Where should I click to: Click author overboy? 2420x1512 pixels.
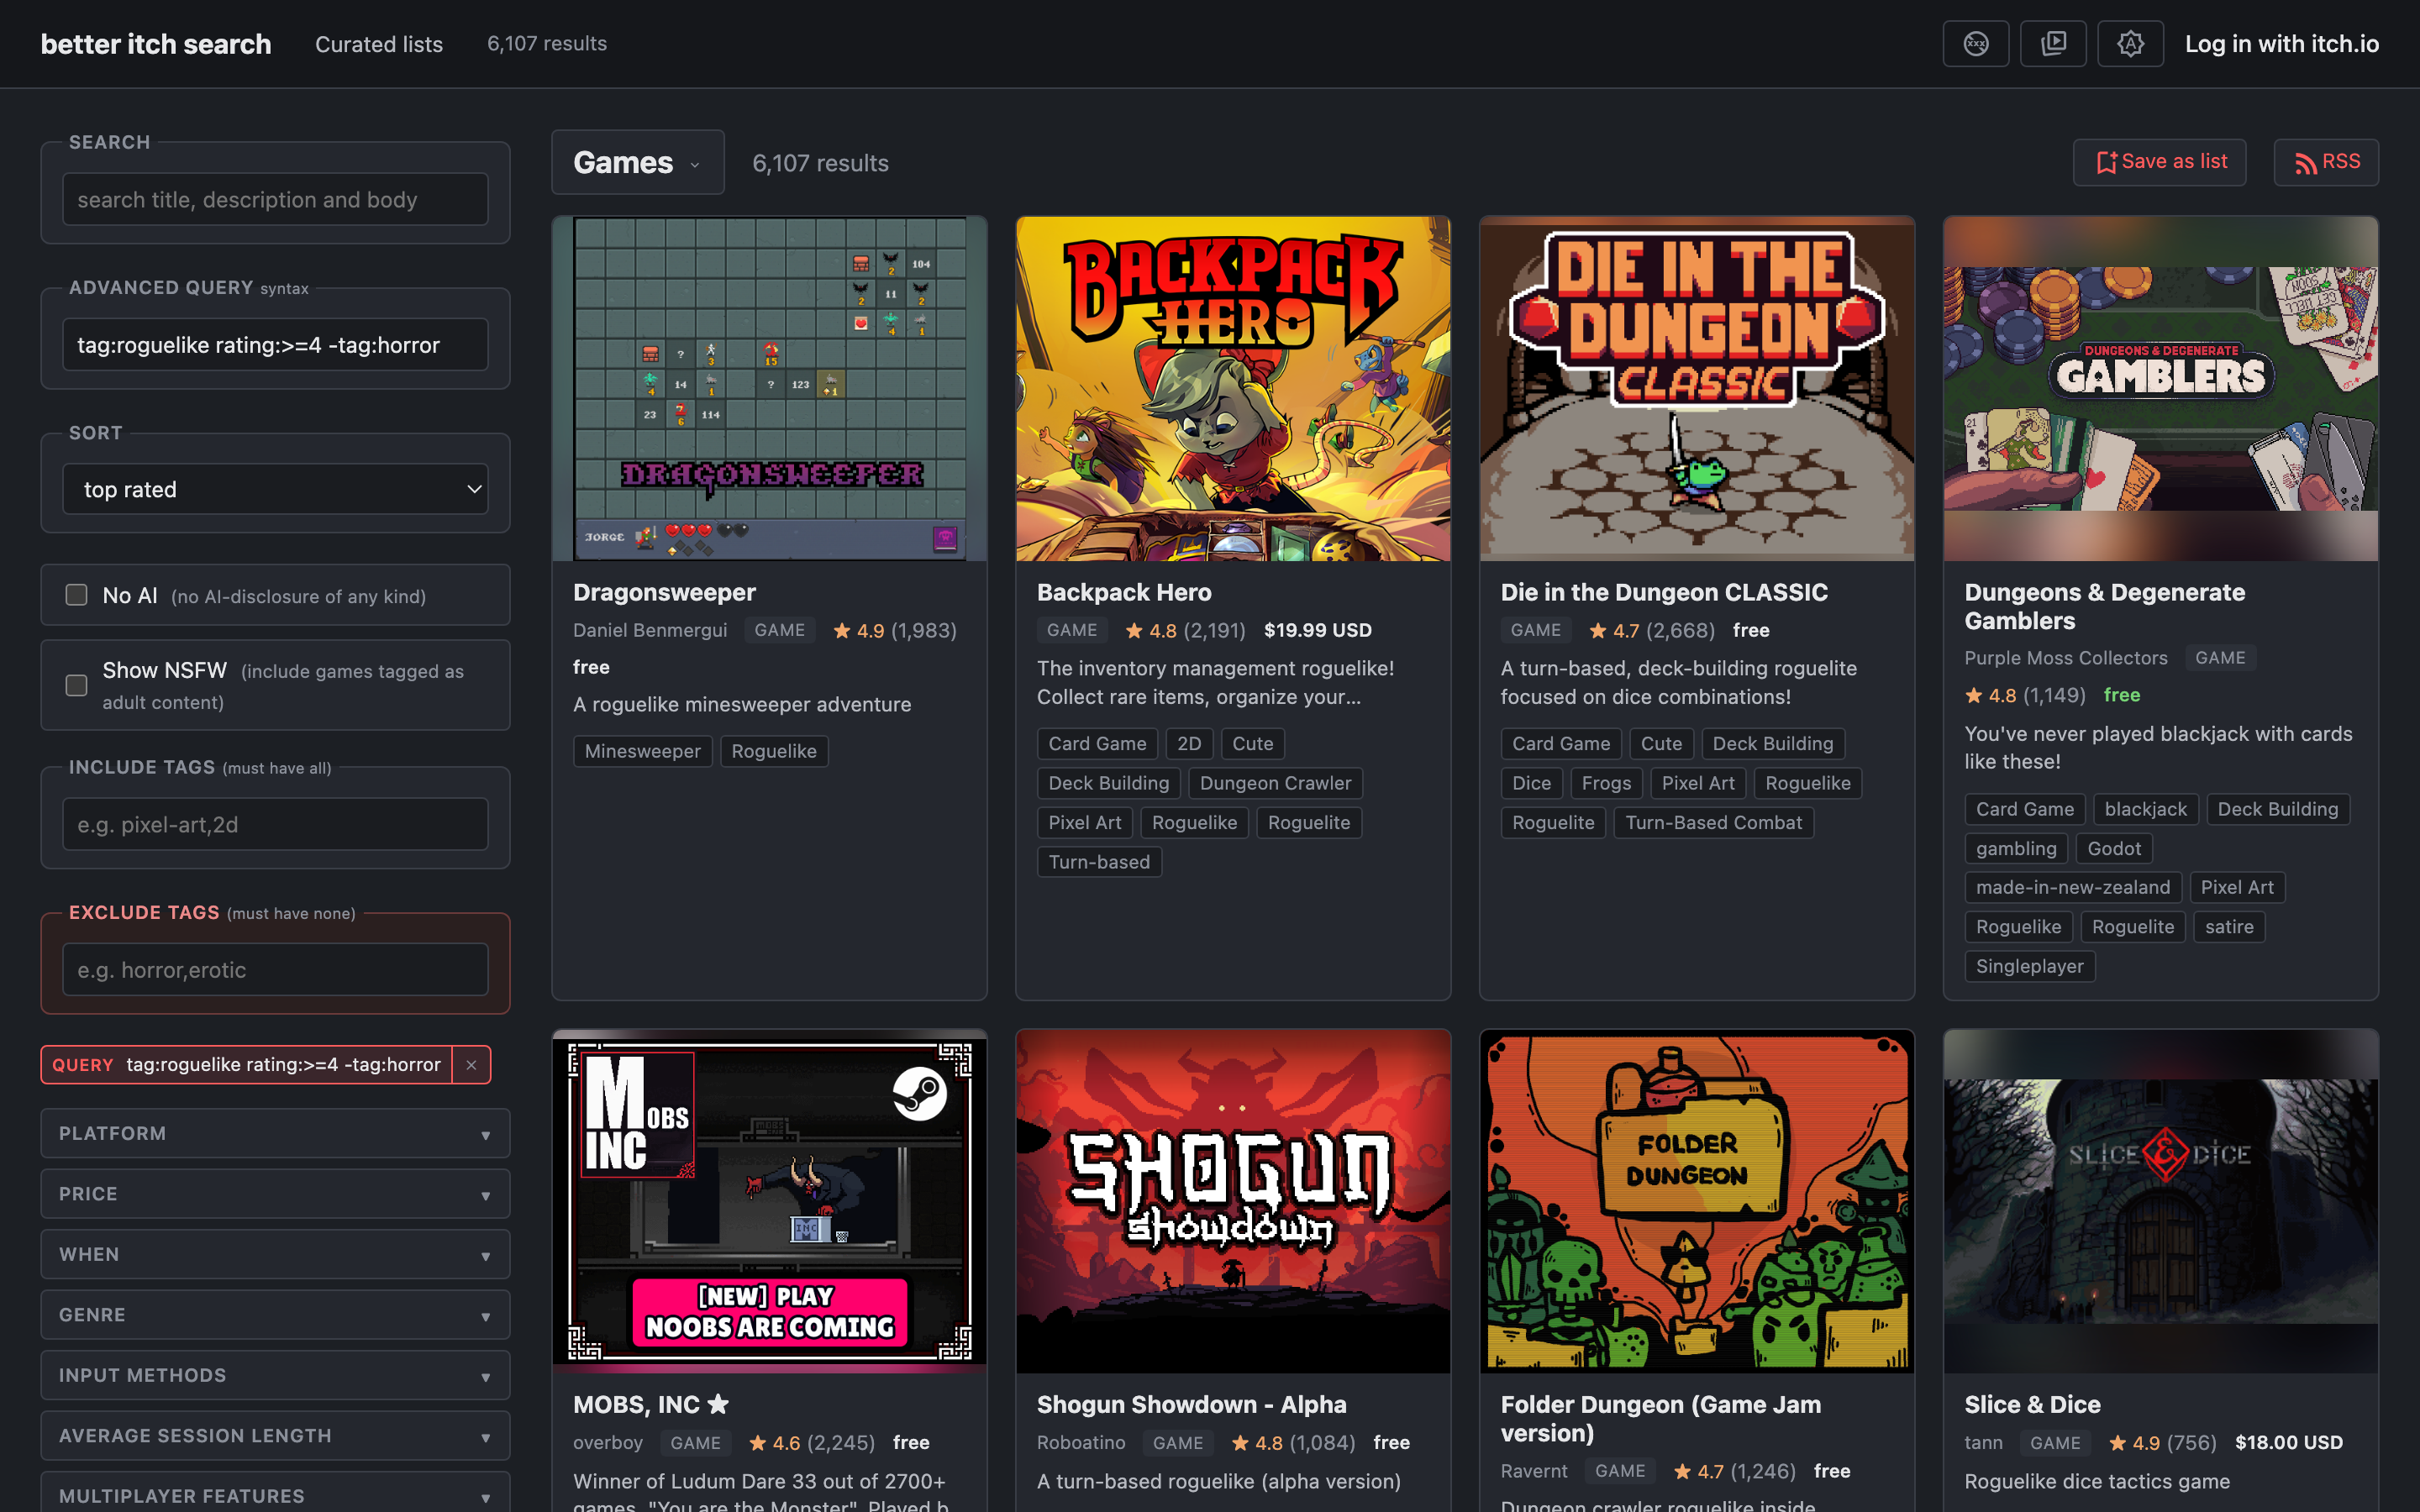click(608, 1442)
